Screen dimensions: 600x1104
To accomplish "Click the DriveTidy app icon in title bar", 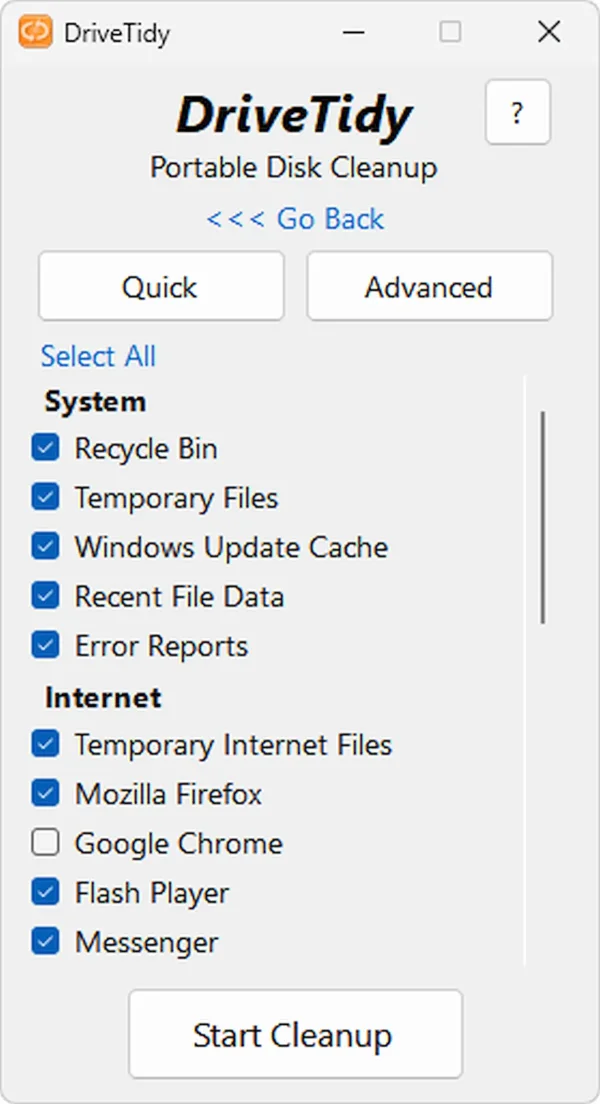I will (36, 32).
